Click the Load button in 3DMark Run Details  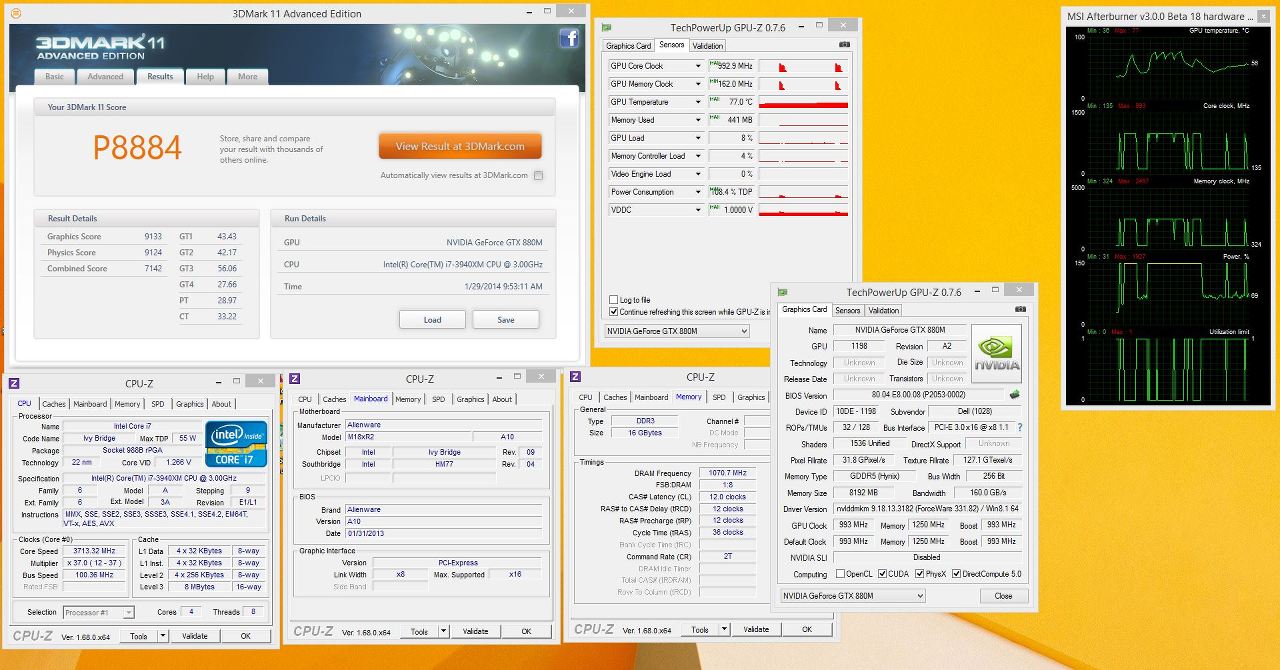tap(432, 320)
